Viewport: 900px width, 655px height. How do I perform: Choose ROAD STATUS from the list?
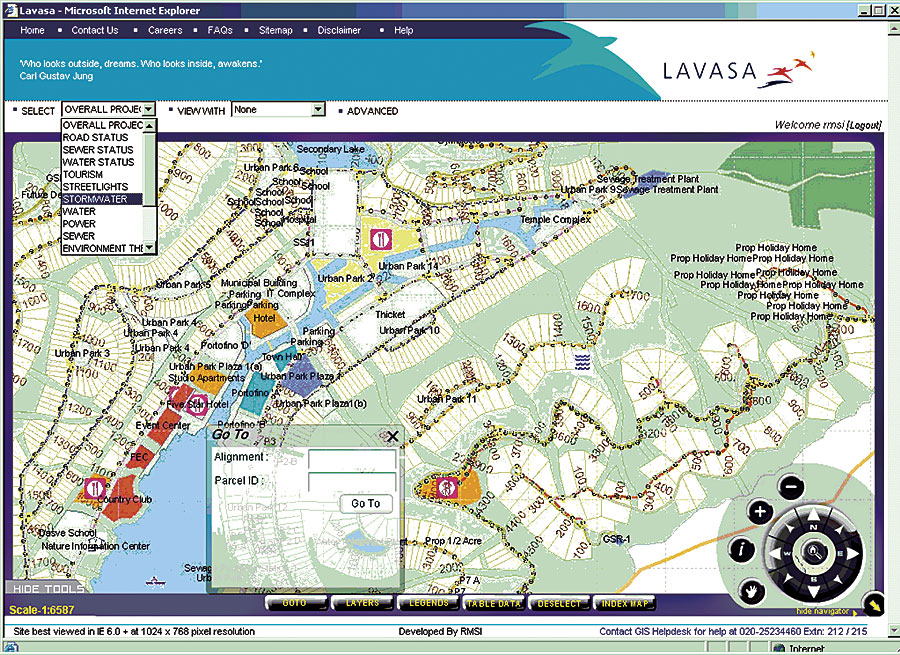(x=103, y=137)
